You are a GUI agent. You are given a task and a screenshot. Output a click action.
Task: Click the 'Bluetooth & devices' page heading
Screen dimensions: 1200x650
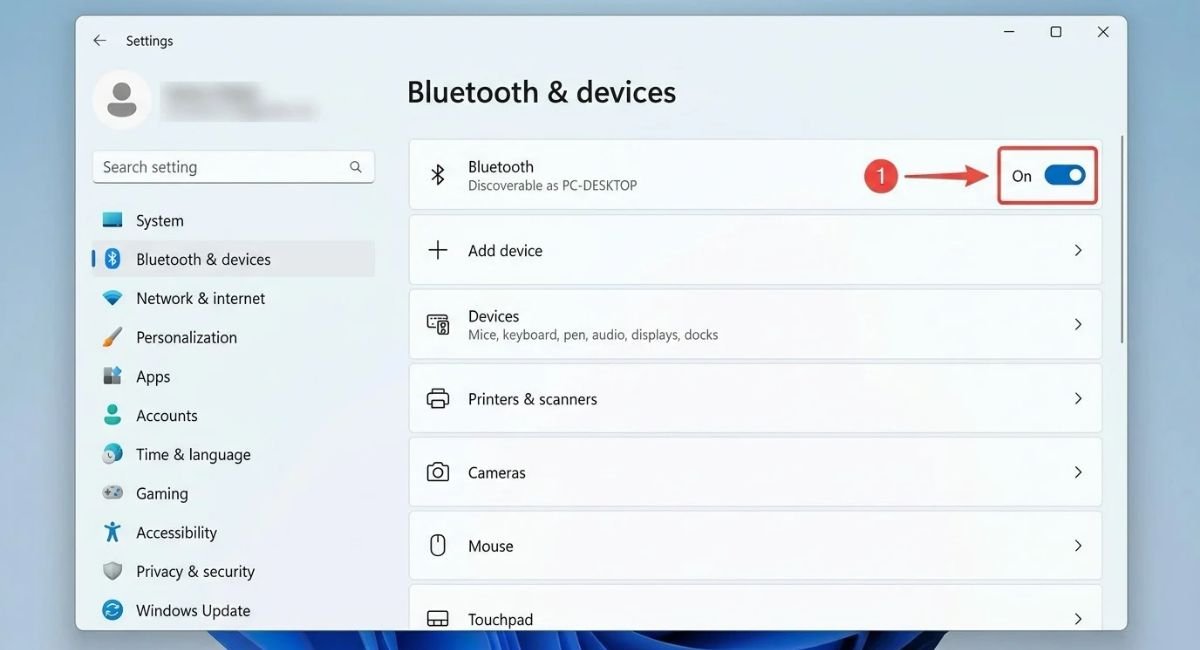click(541, 93)
